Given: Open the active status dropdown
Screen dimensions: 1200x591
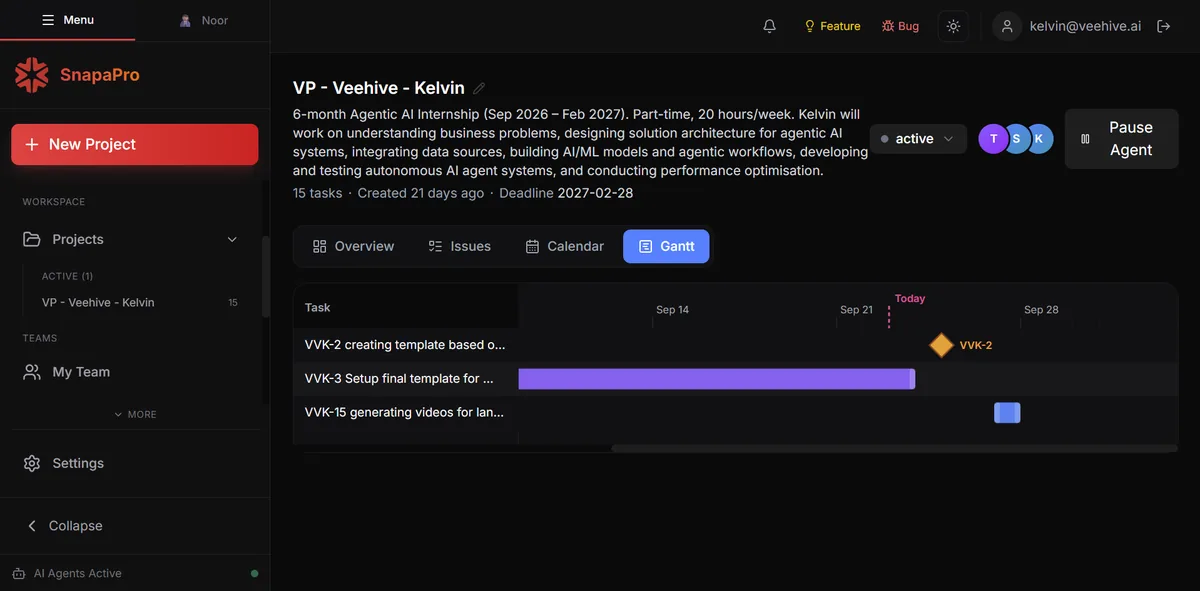Looking at the screenshot, I should (918, 139).
